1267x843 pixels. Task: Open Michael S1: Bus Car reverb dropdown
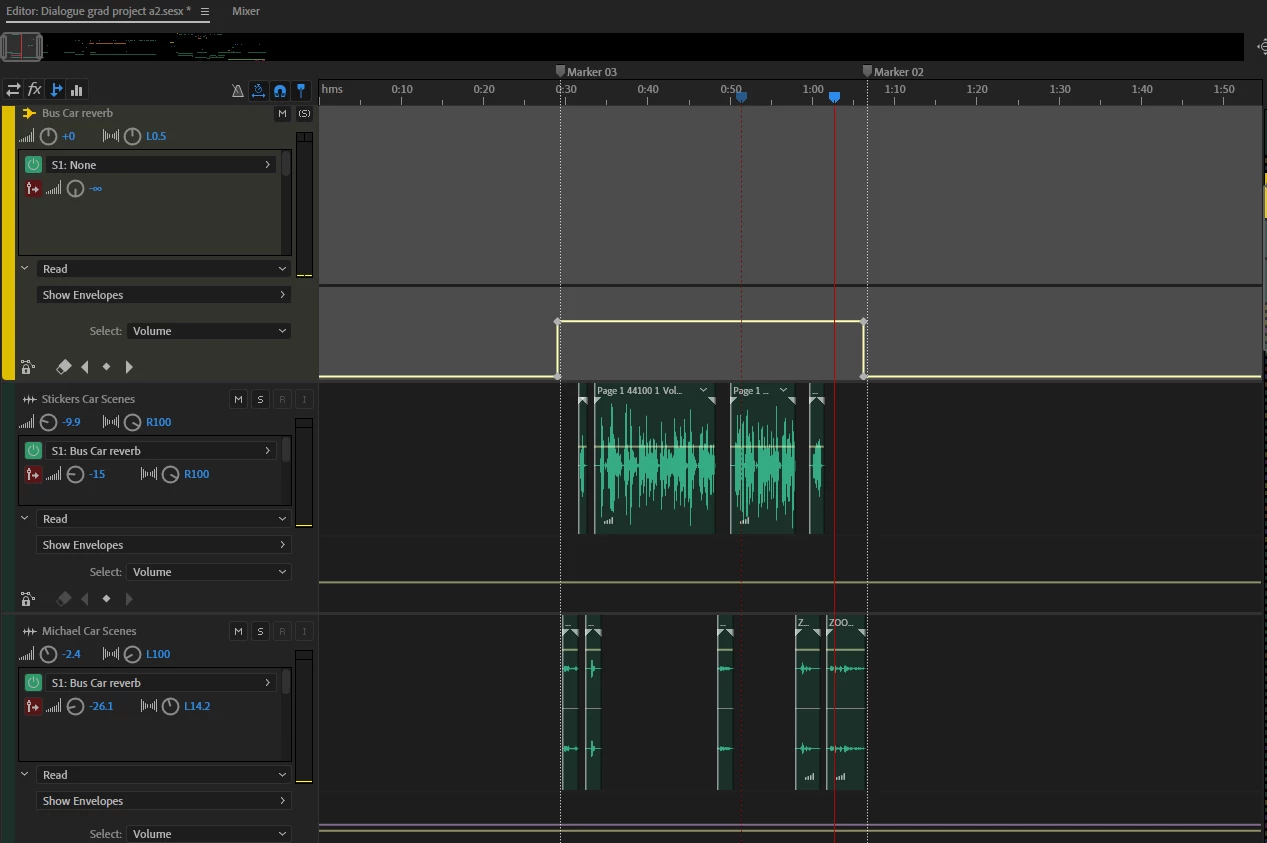point(161,683)
